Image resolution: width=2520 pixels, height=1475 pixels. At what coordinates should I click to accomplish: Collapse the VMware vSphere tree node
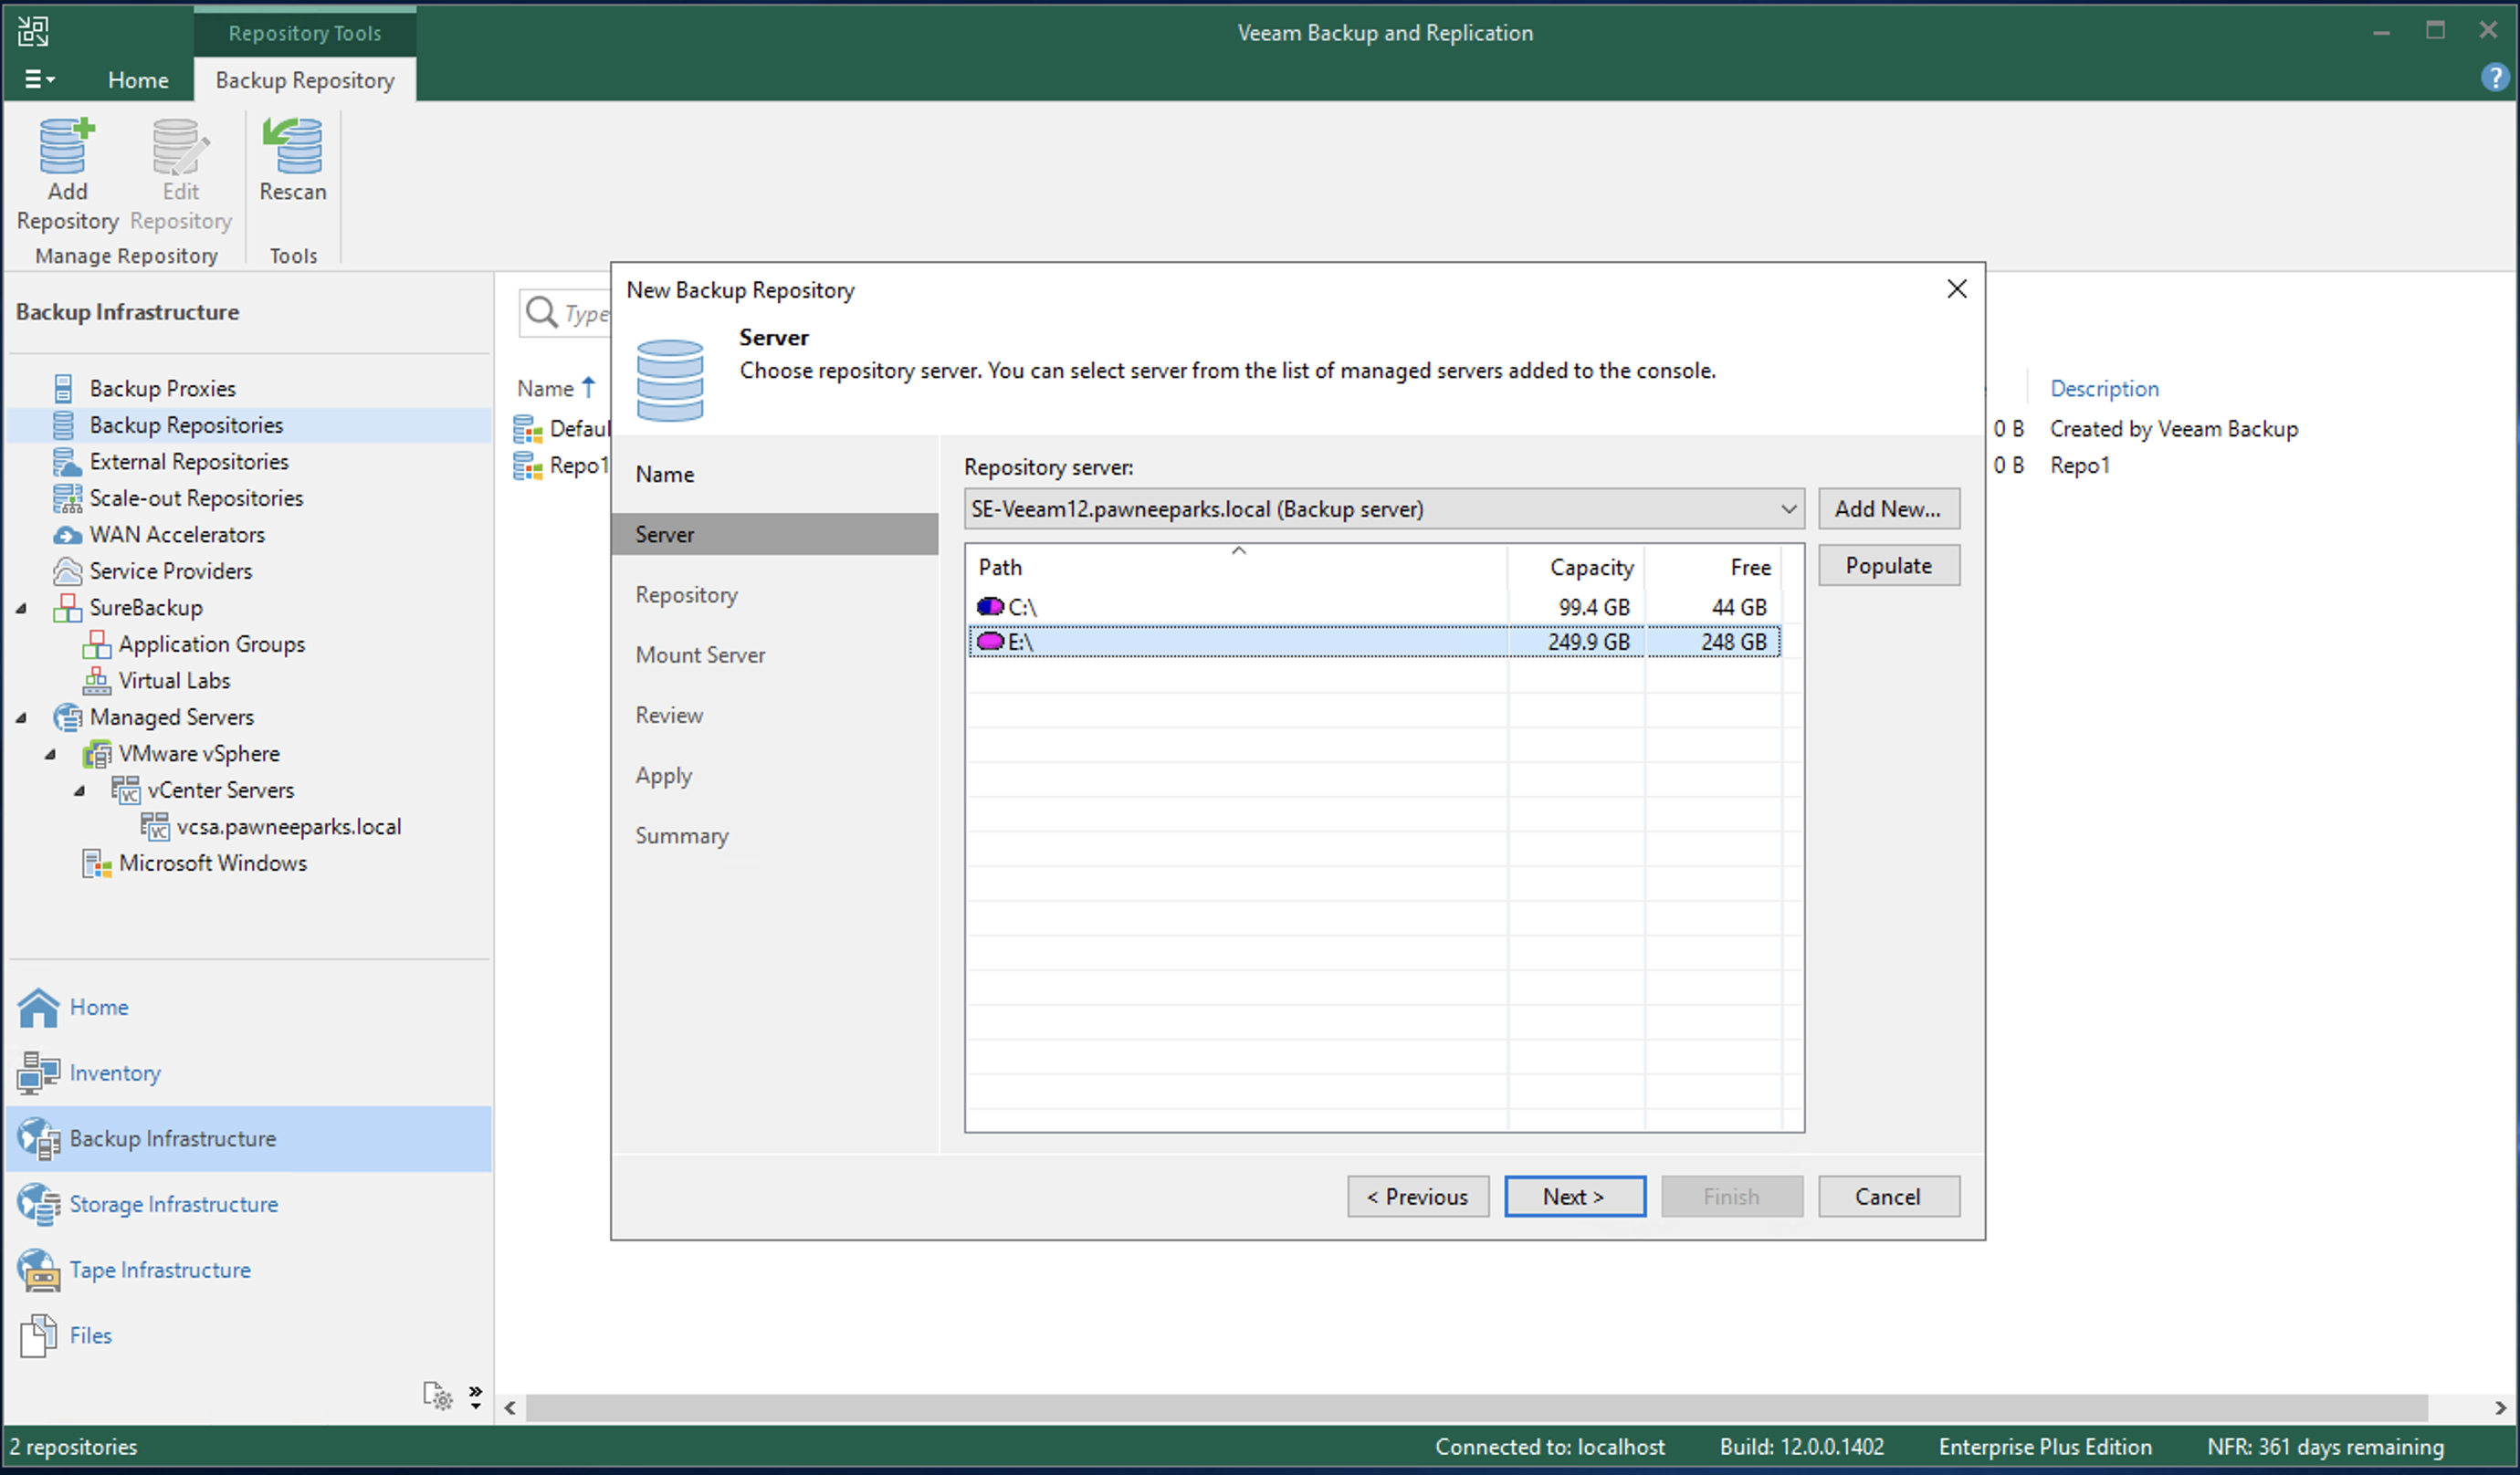50,754
